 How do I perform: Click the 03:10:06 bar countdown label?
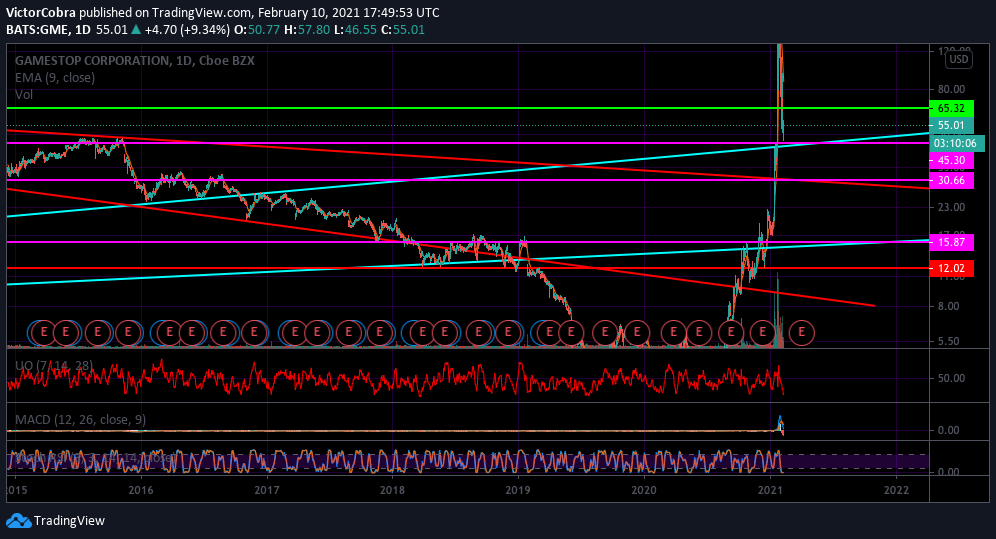pos(957,143)
